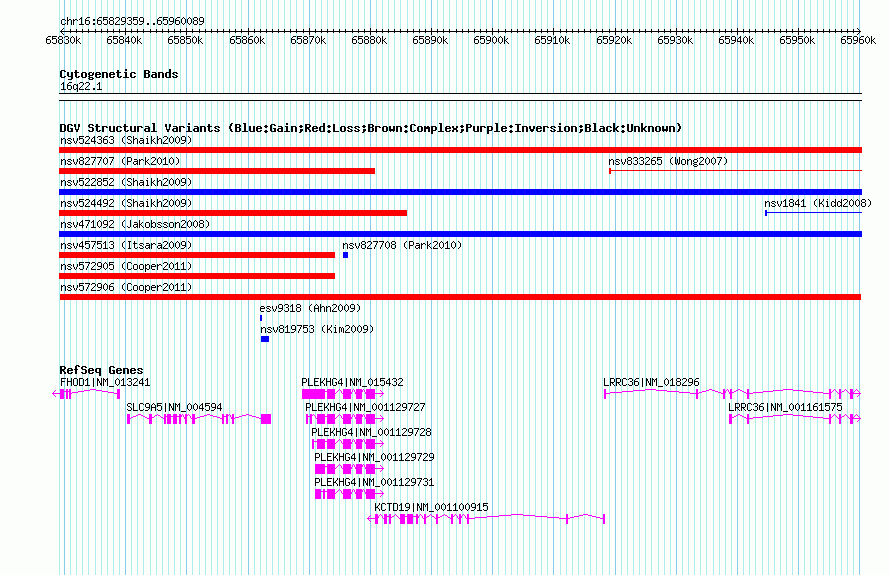
Task: Click the chr16:65829359..65960089 coordinate label
Action: 132,21
